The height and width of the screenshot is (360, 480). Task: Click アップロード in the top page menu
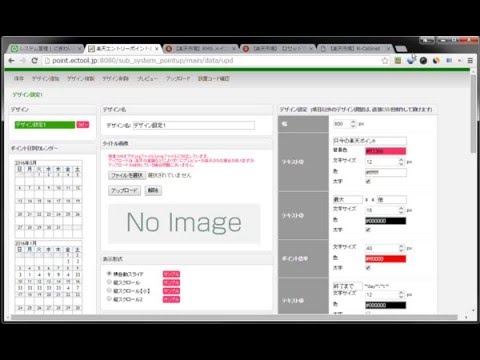tap(178, 78)
